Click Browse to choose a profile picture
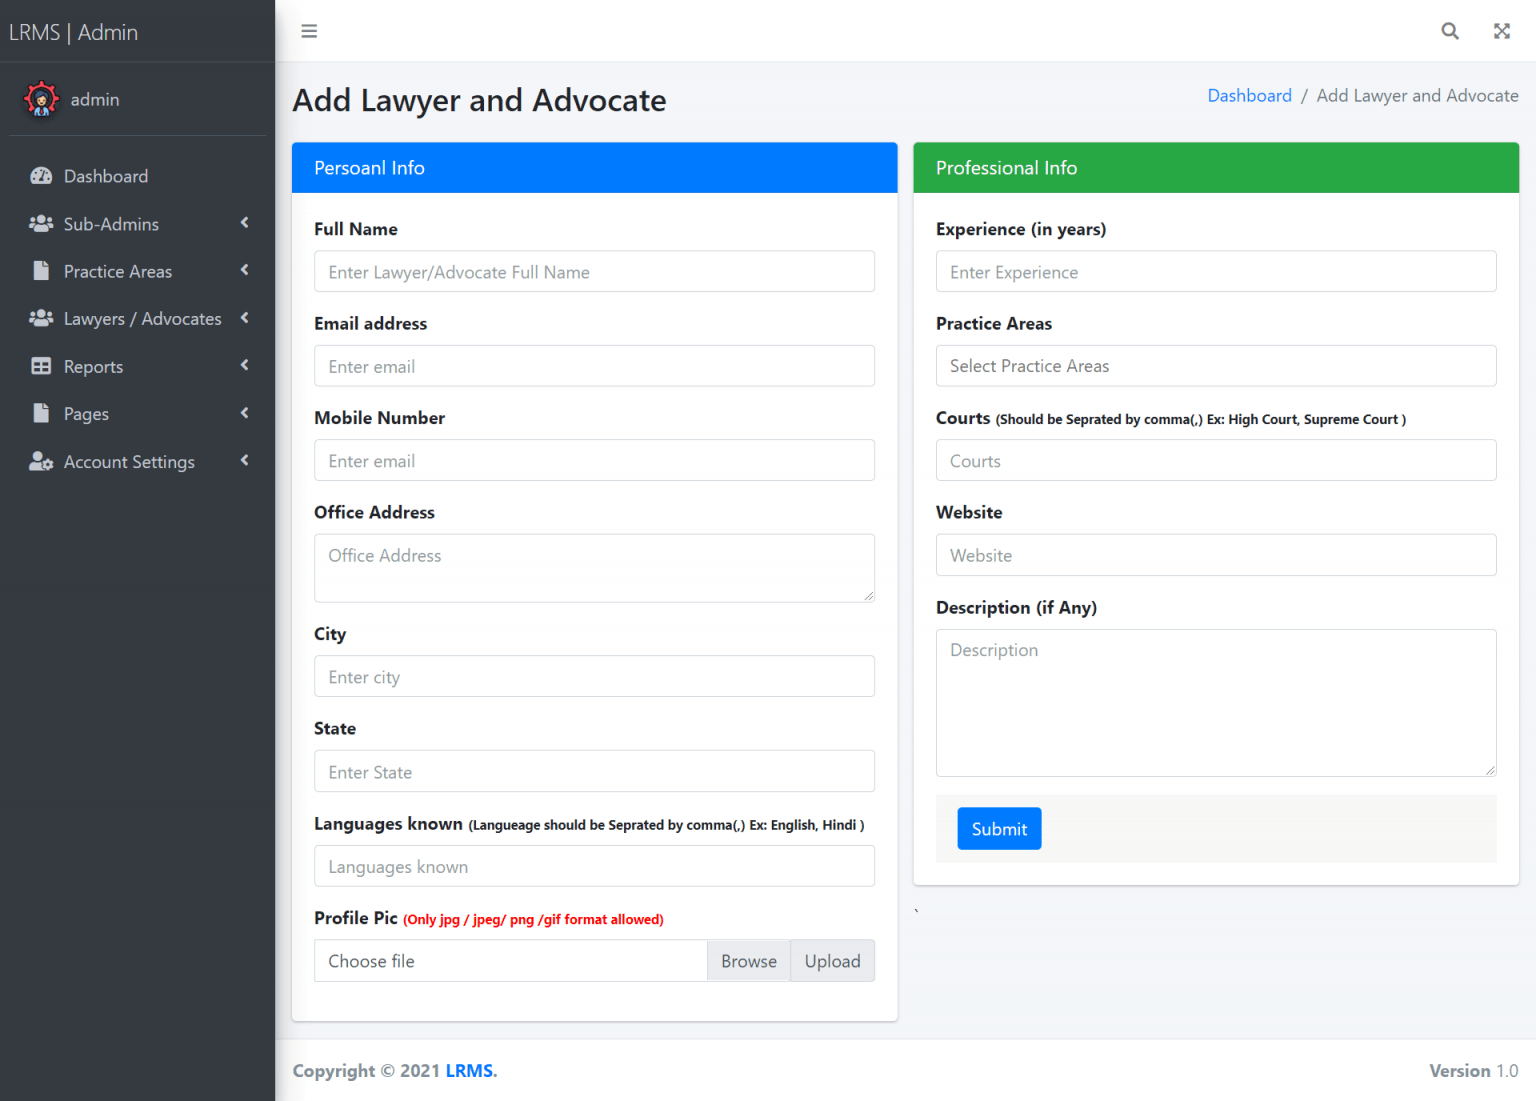 [x=748, y=960]
